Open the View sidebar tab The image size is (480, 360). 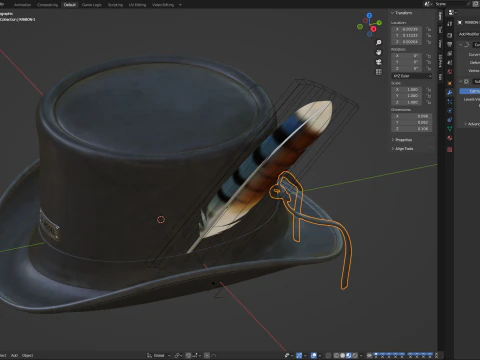coord(440,43)
